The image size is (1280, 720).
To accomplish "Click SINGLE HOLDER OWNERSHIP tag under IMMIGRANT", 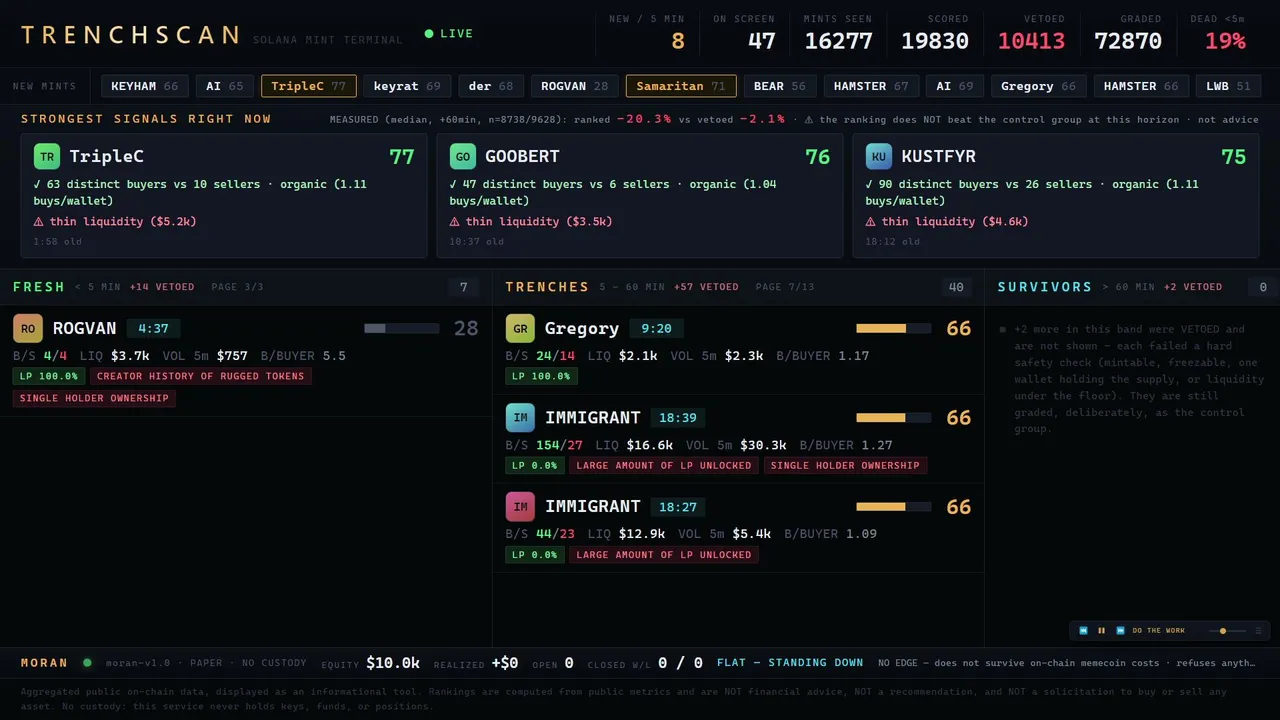I will coord(845,465).
